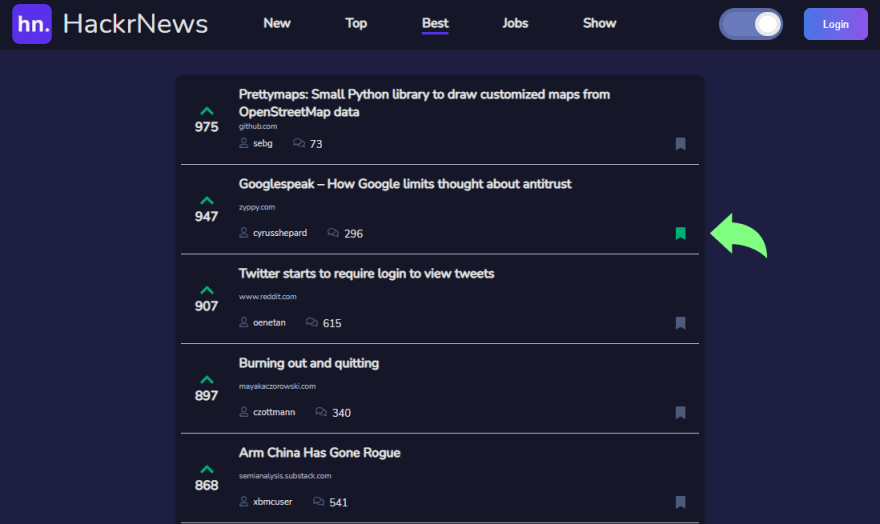Open comments icon next to 615
This screenshot has width=880, height=524.
point(311,323)
